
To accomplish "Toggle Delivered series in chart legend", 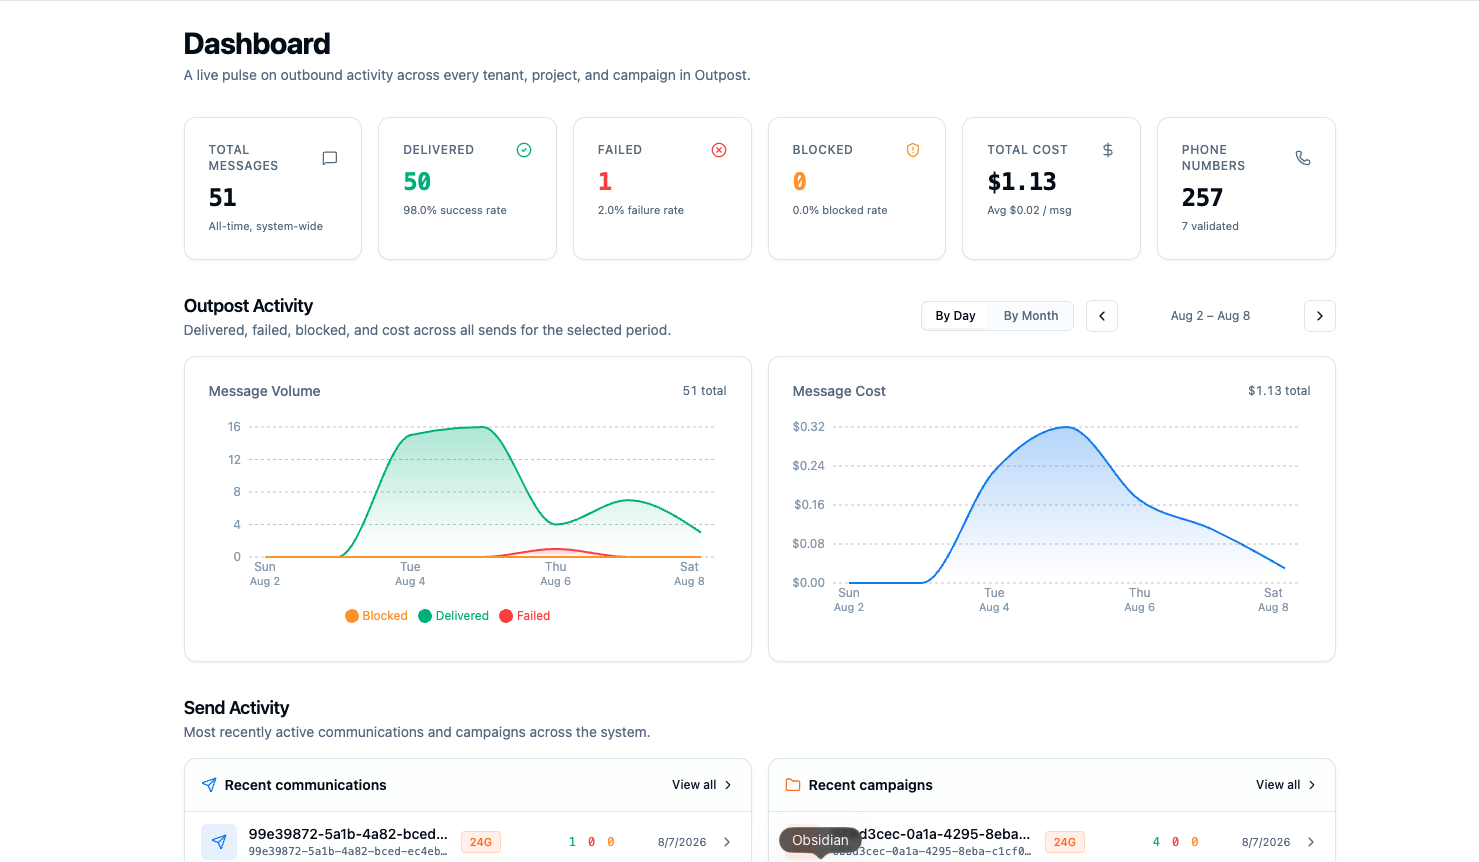I will pos(454,616).
